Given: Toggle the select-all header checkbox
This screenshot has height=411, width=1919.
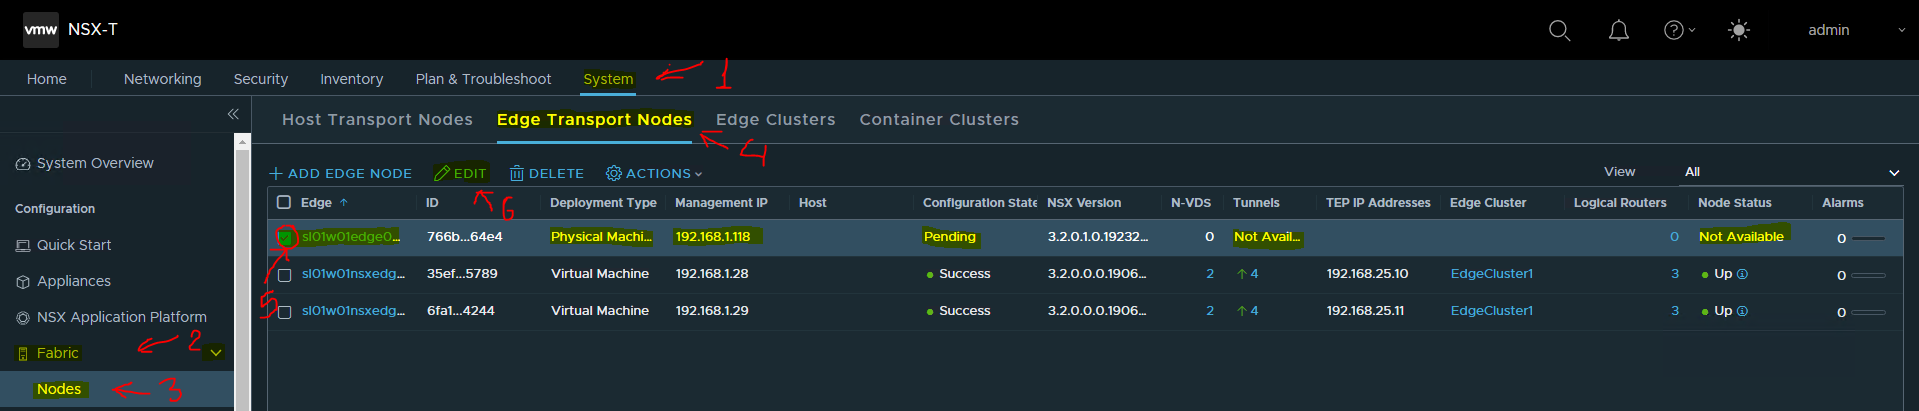Looking at the screenshot, I should (284, 202).
